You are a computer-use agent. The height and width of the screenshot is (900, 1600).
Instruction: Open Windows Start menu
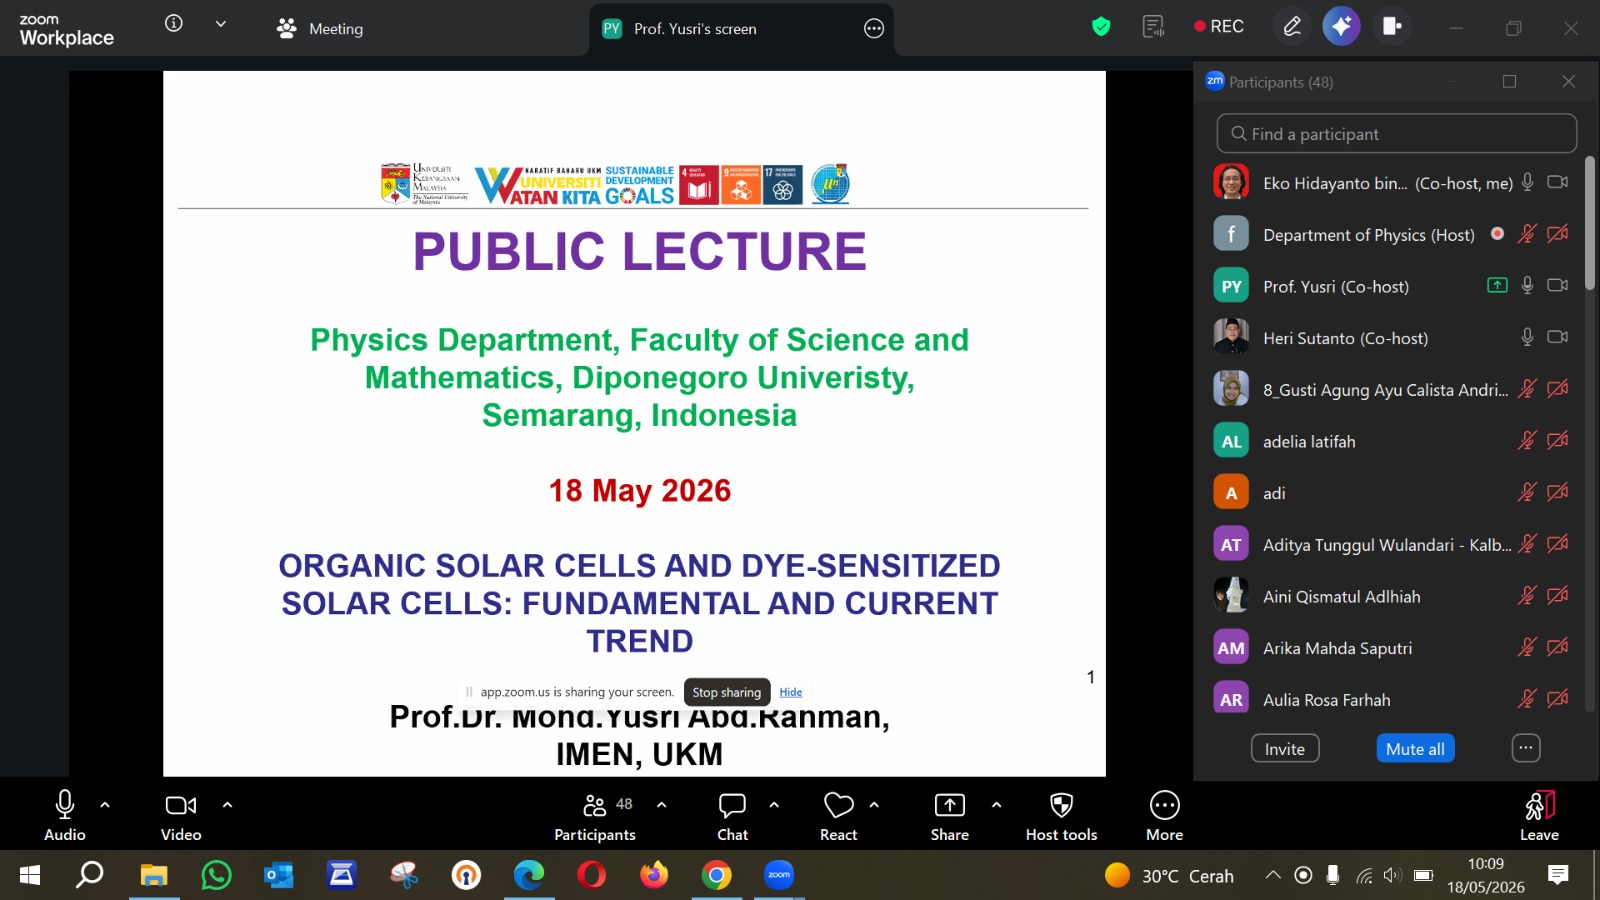[30, 876]
